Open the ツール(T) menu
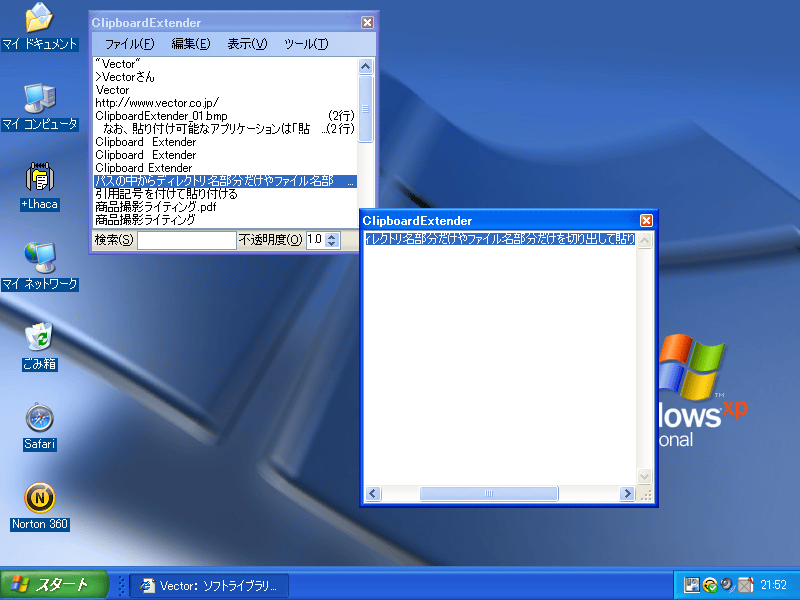 (x=306, y=44)
